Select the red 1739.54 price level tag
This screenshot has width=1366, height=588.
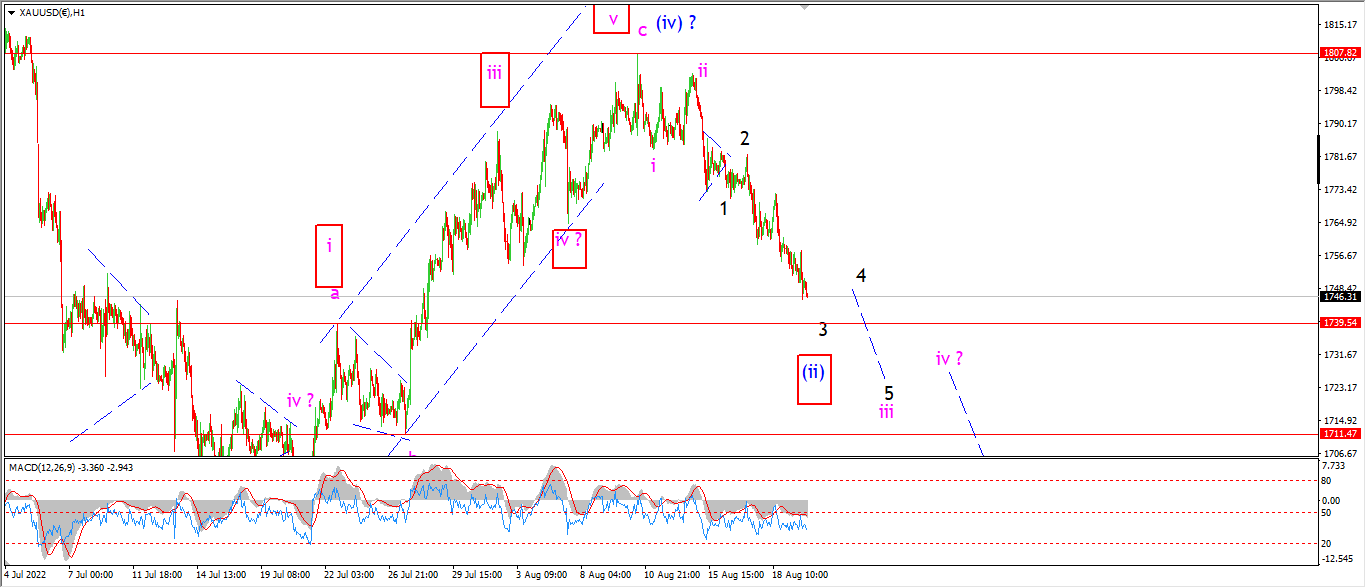1340,323
